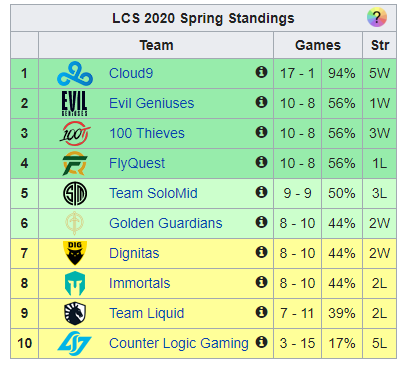
Task: Open the 100 Thieves info icon
Action: point(261,132)
